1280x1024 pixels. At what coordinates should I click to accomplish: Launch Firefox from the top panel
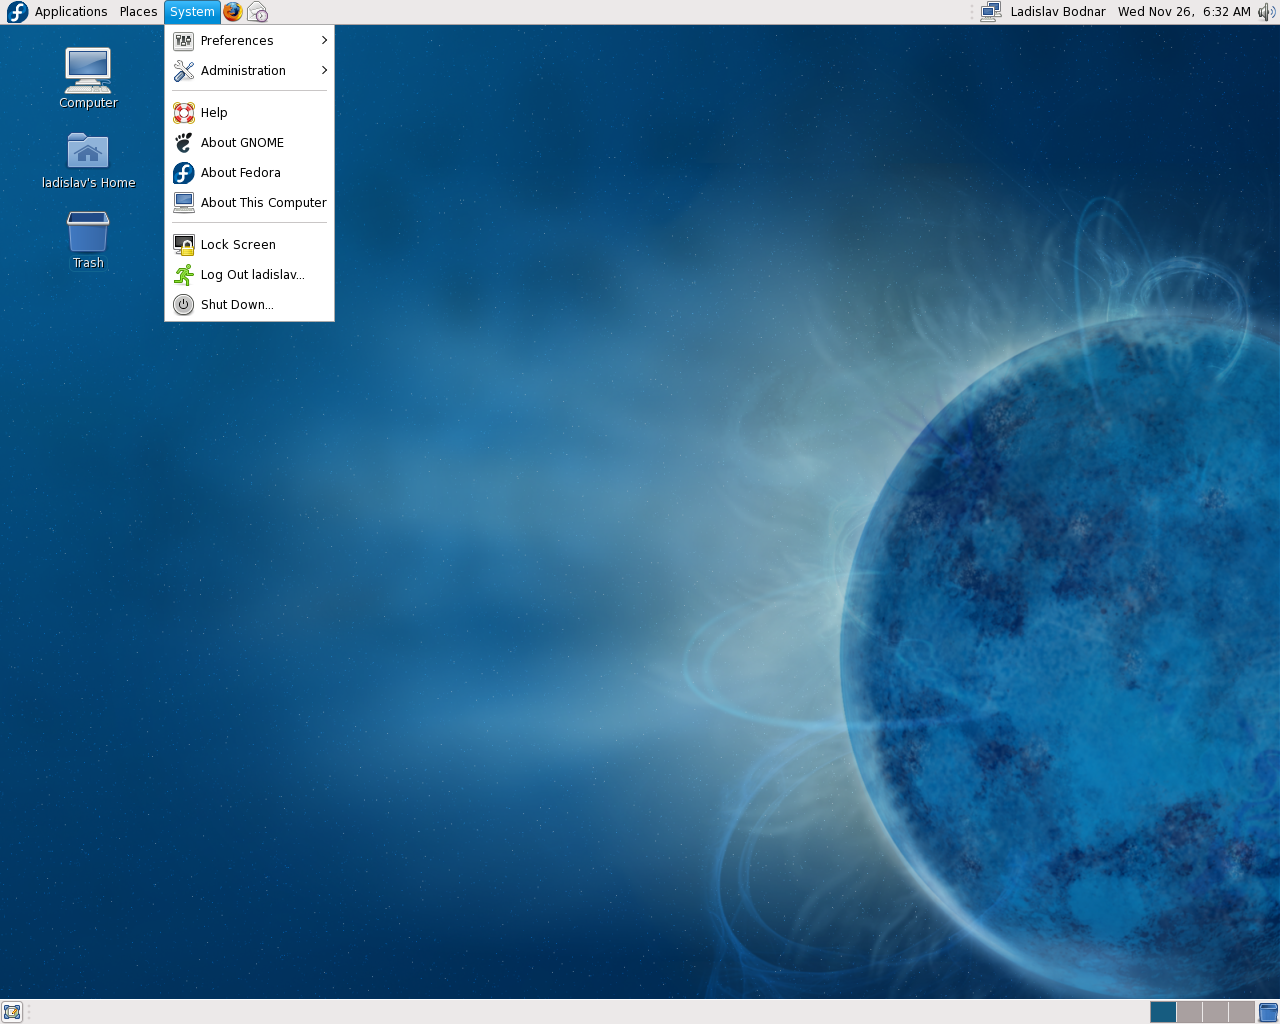coord(233,12)
